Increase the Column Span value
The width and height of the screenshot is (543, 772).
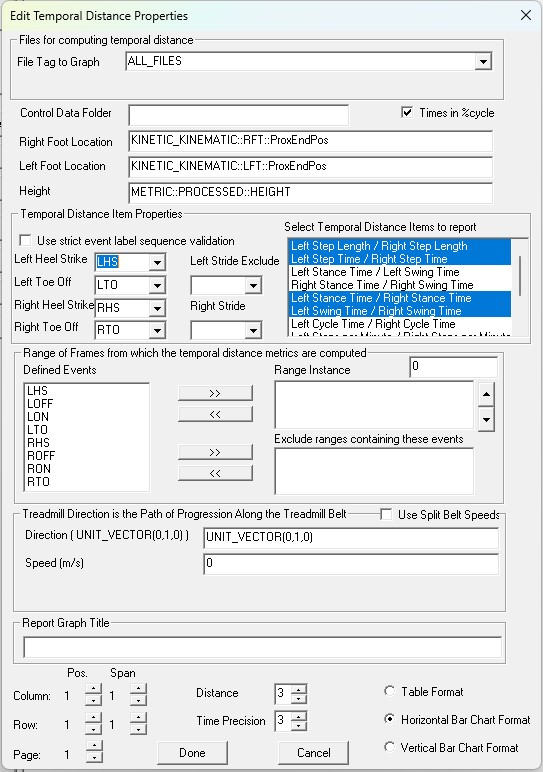tap(138, 690)
